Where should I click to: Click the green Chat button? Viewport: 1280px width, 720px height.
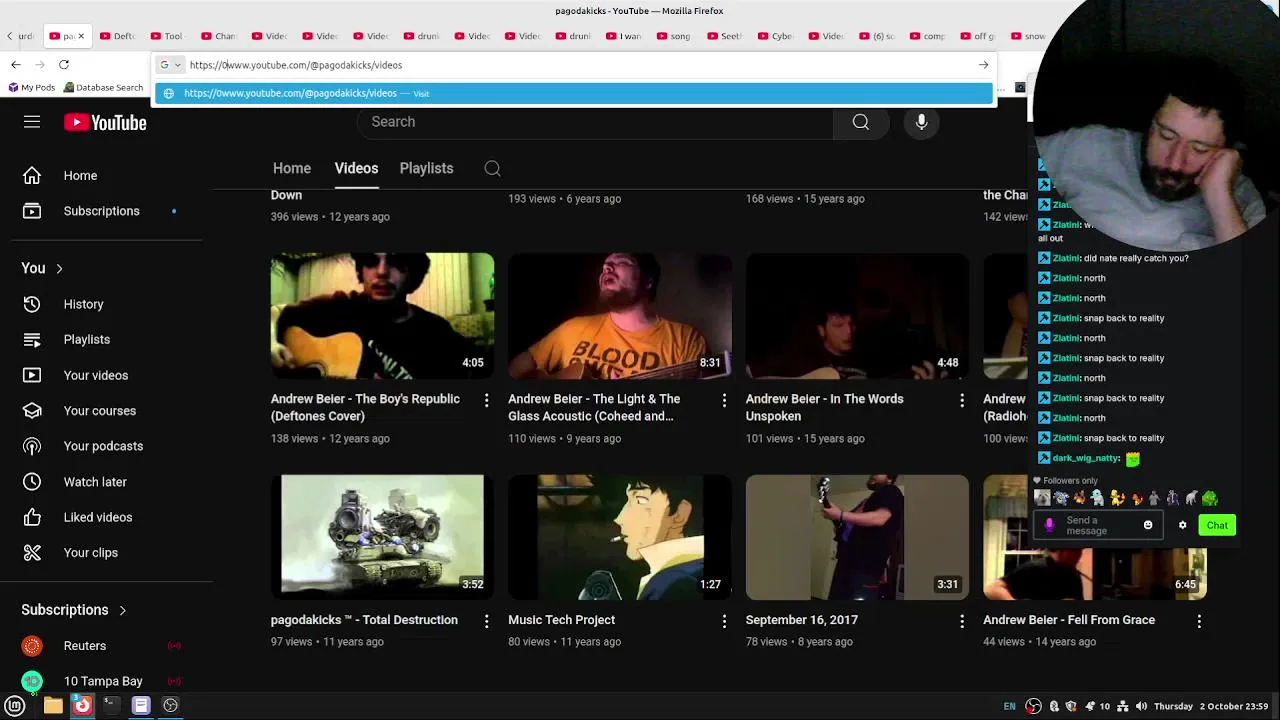pos(1217,525)
